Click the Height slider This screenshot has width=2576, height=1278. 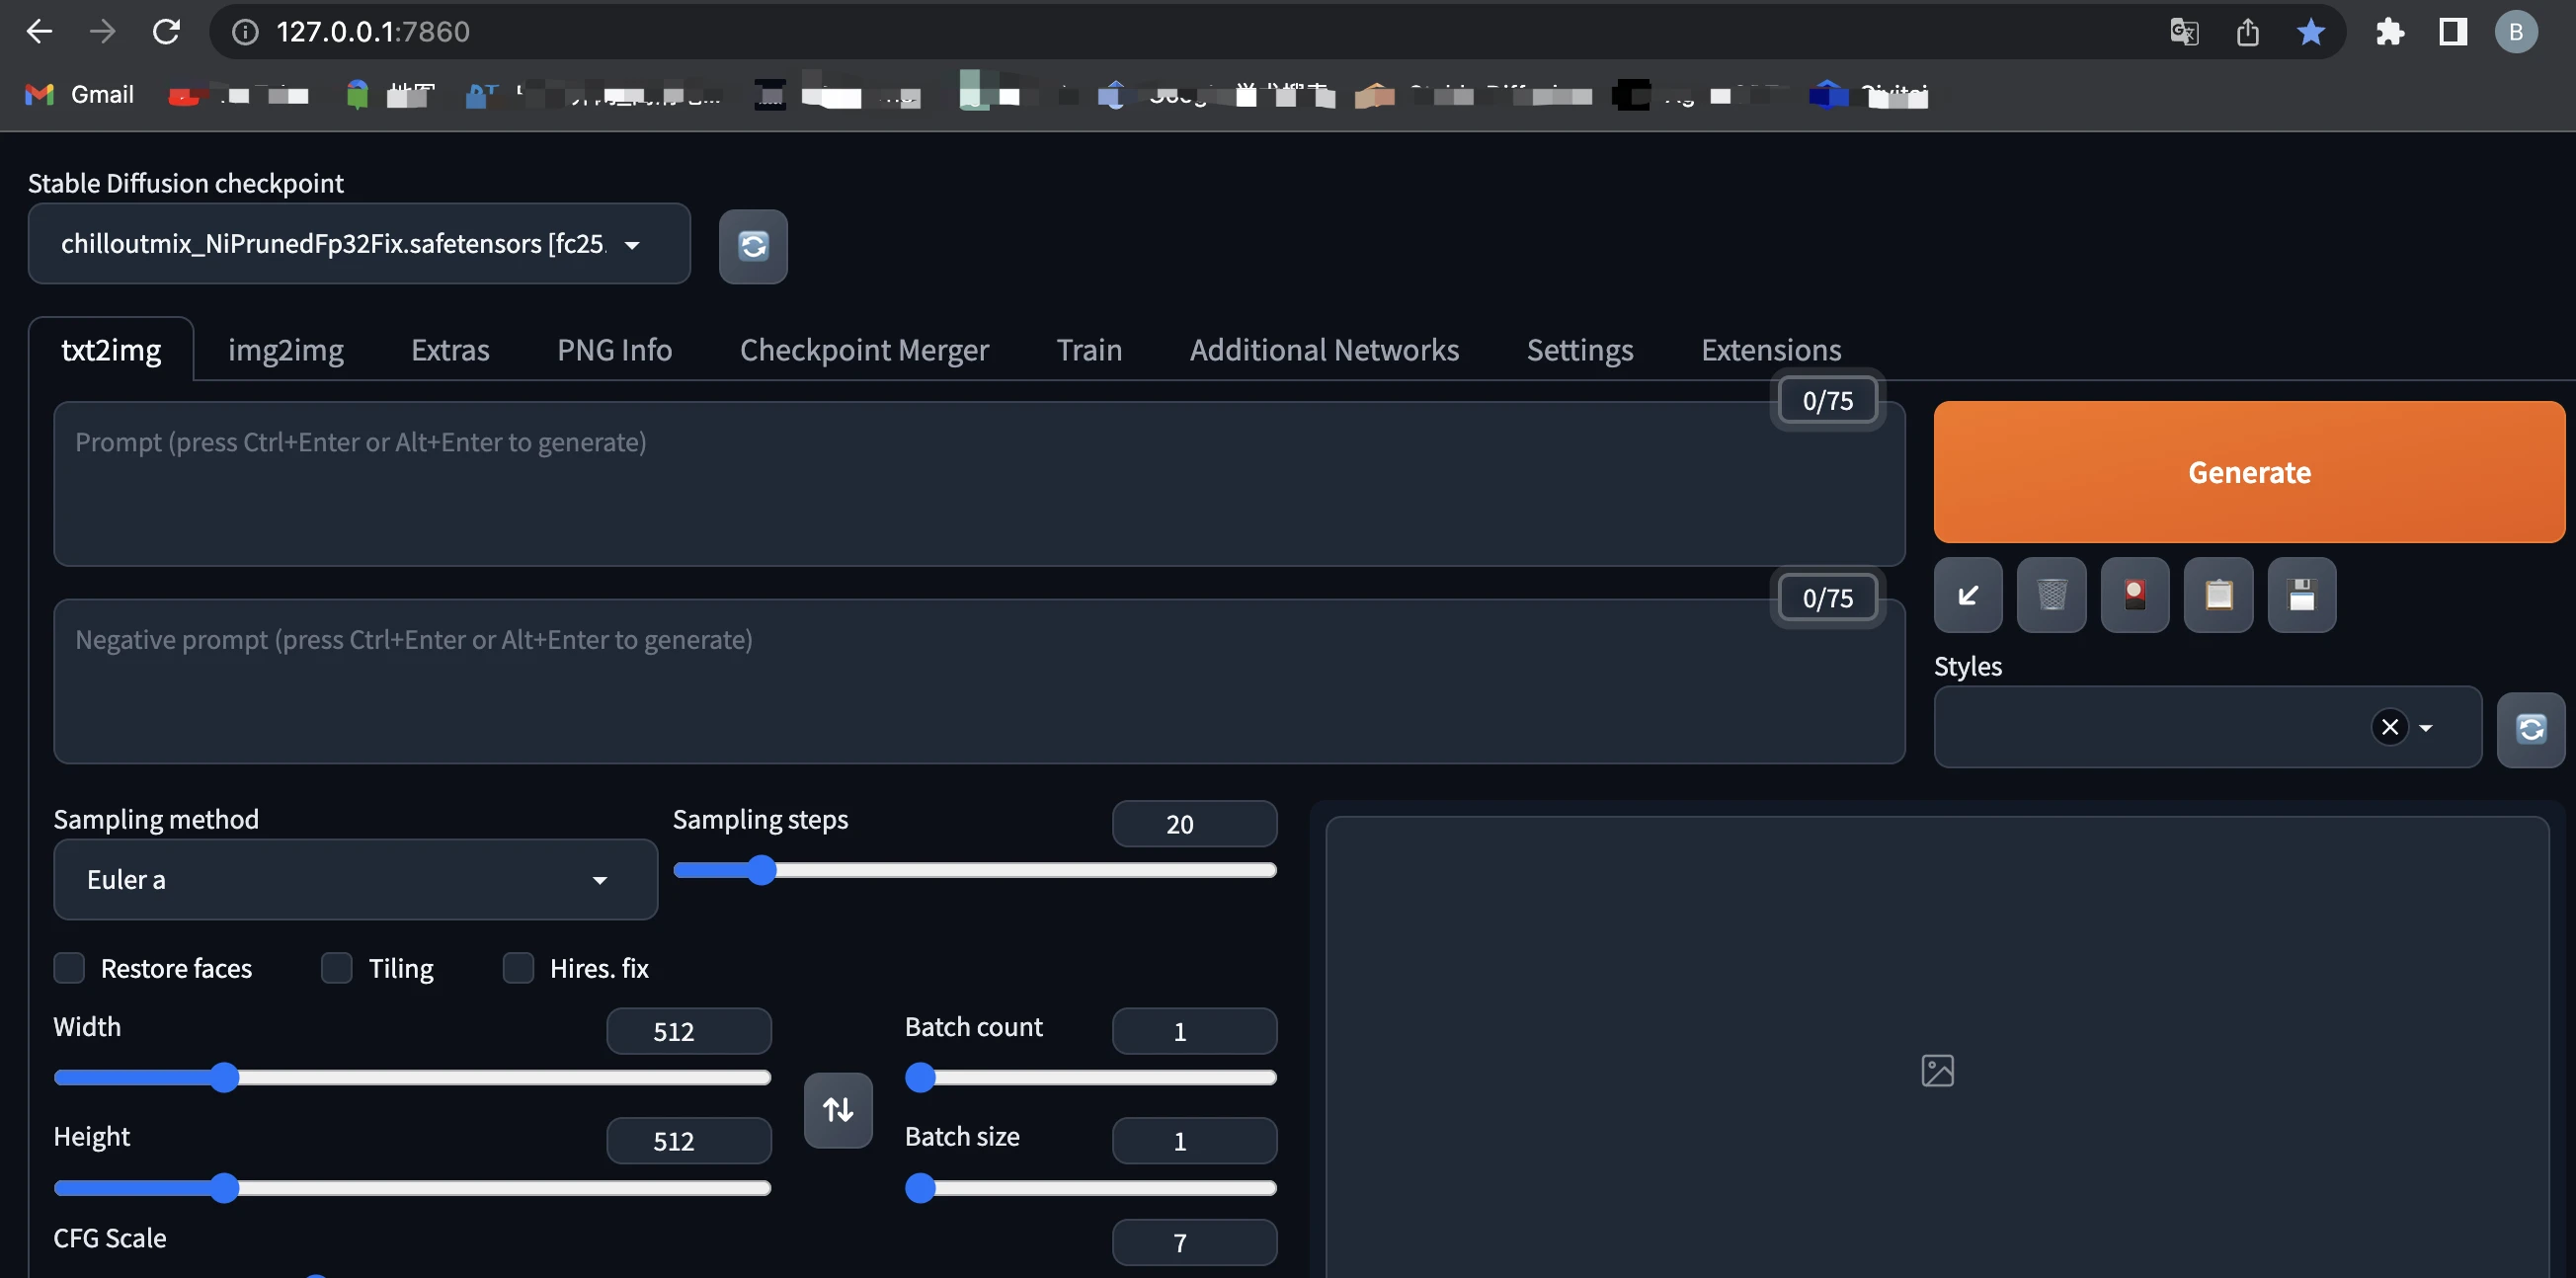click(x=412, y=1188)
